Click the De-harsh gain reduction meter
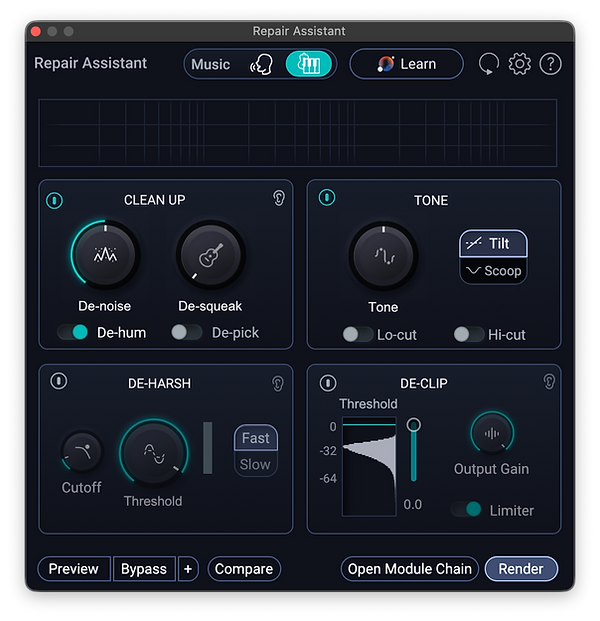This screenshot has width=600, height=621. click(x=208, y=448)
